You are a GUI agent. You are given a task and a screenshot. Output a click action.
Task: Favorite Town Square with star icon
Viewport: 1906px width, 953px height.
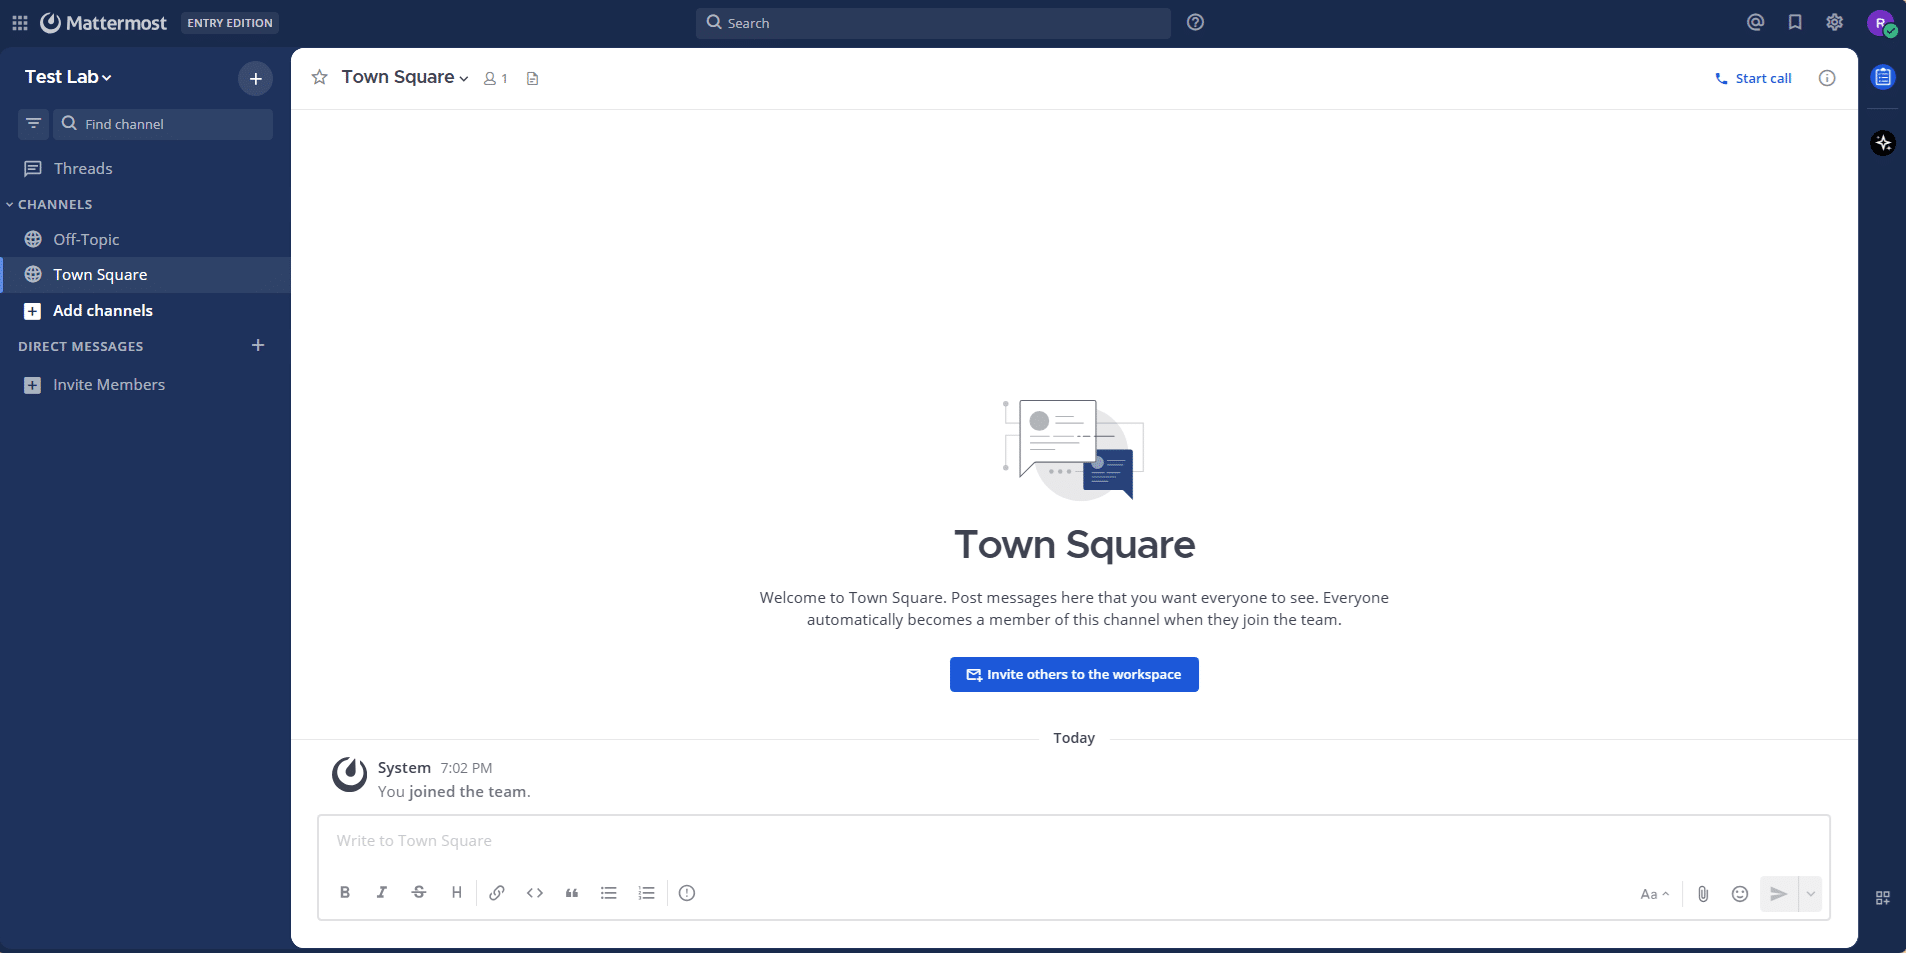[320, 77]
